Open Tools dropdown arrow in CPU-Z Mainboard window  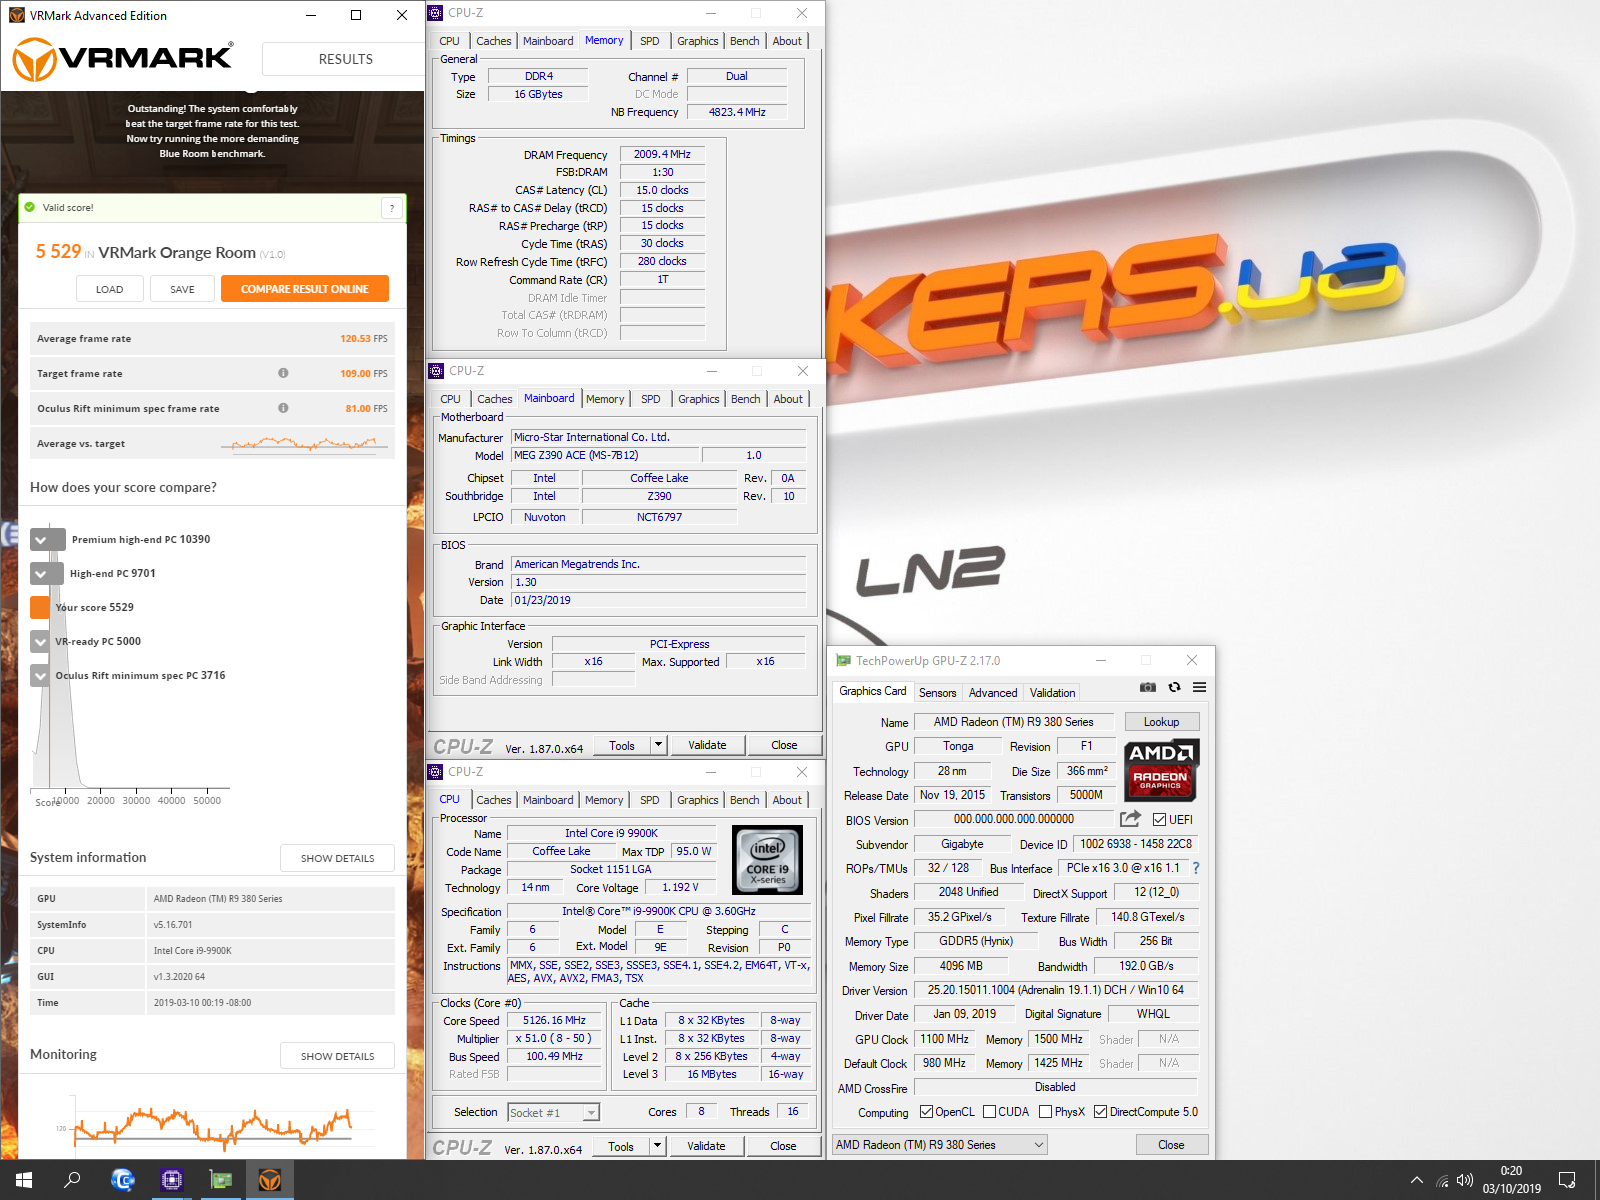click(658, 745)
